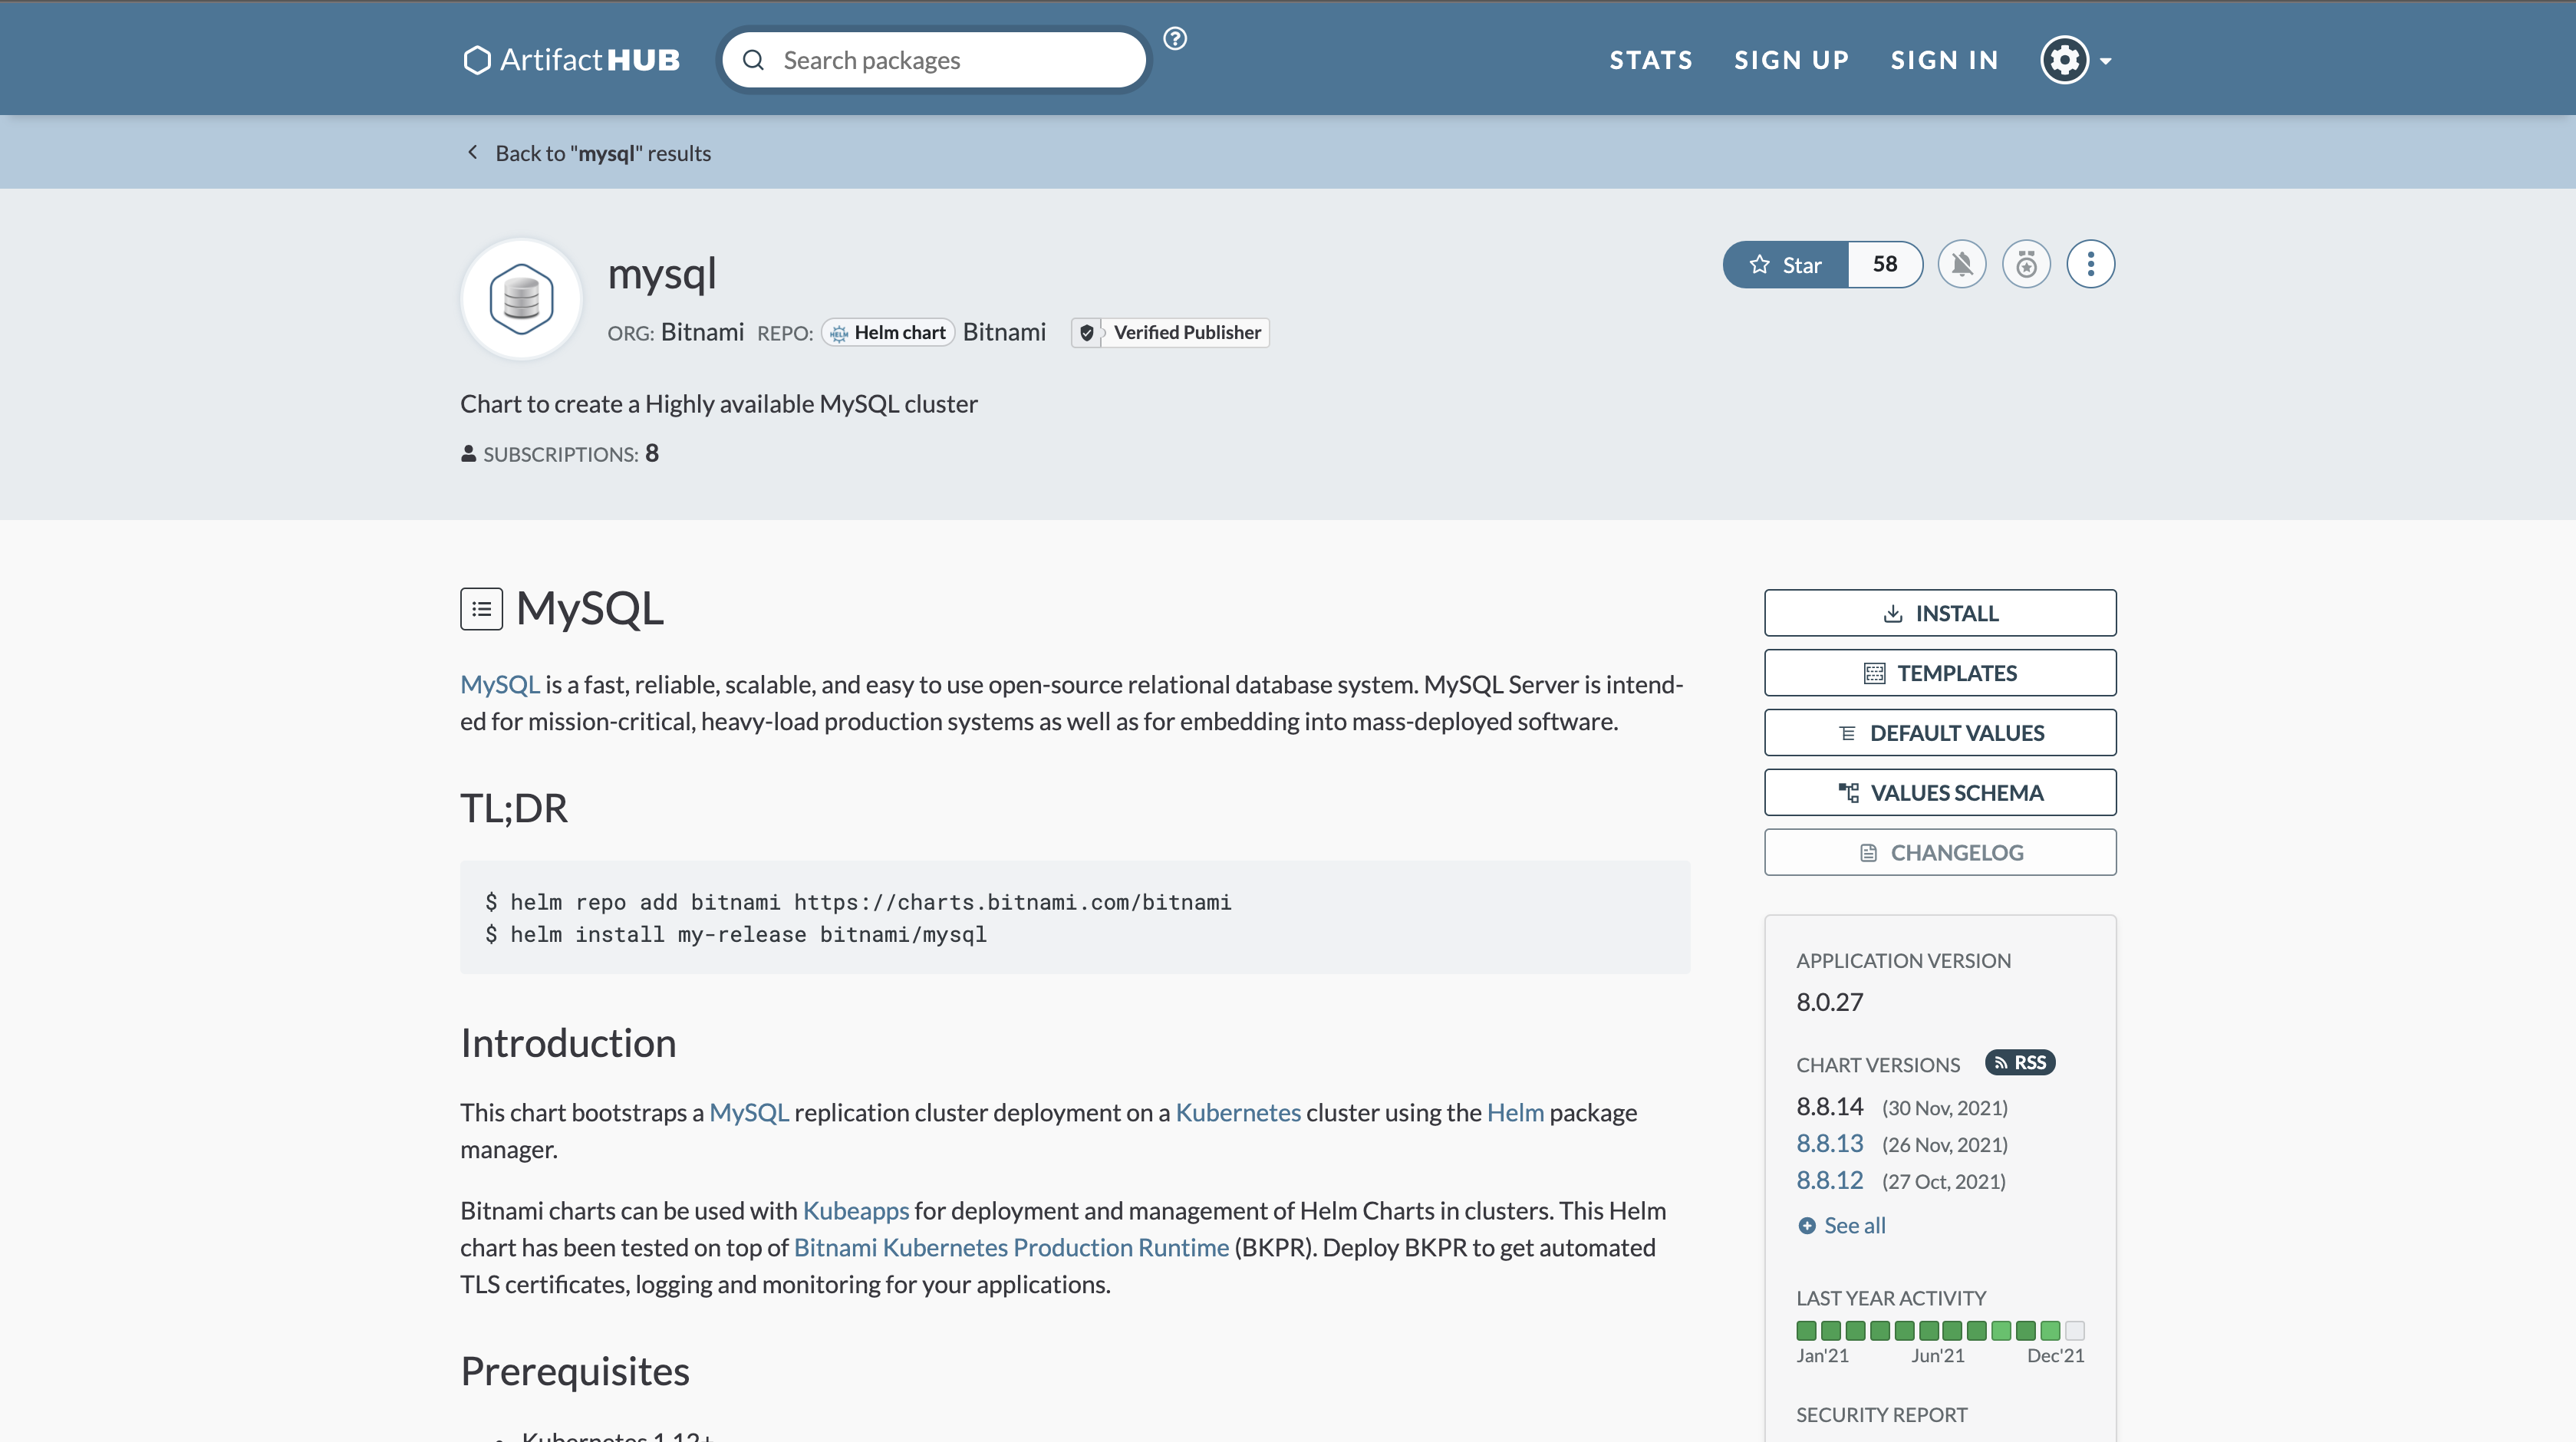
Task: Click the first activity square for Jan'21
Action: (1806, 1330)
